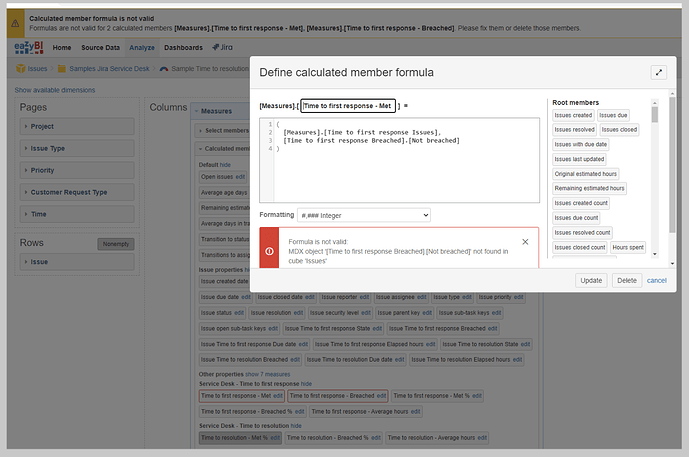Insert Remaining estimated hours member

pyautogui.click(x=589, y=188)
